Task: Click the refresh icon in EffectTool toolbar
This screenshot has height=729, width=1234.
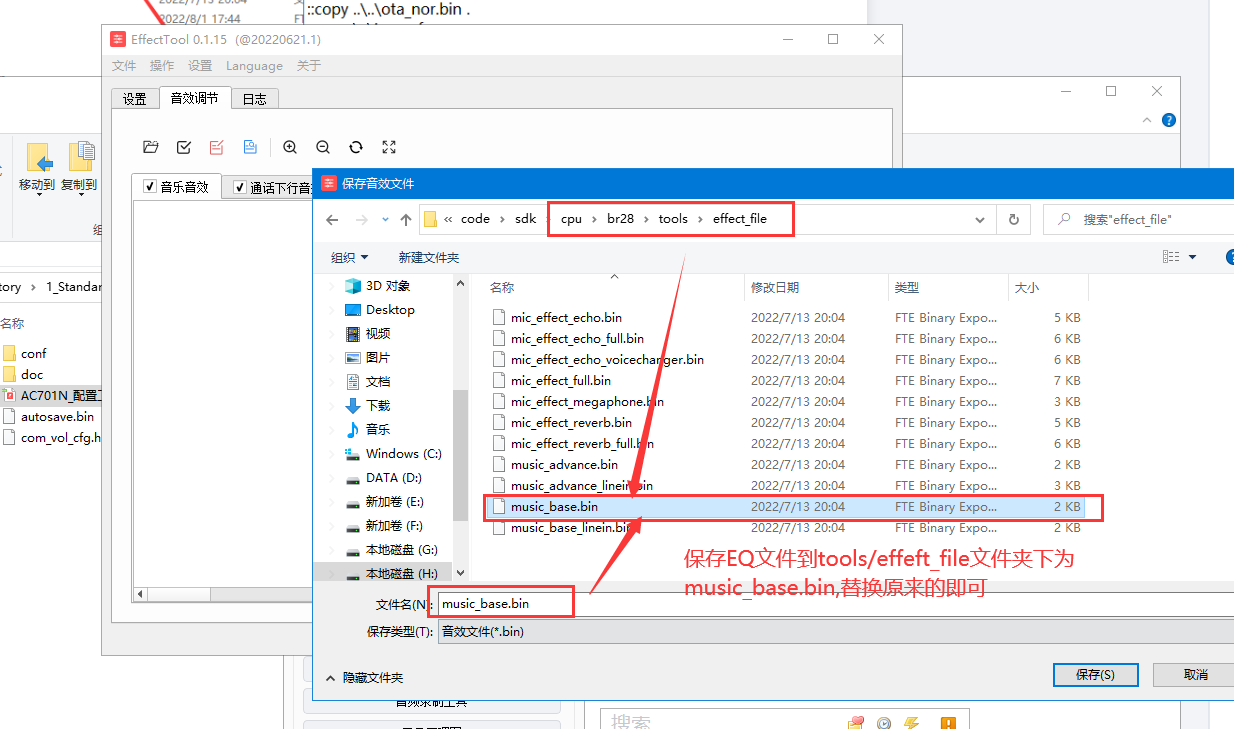Action: point(356,147)
